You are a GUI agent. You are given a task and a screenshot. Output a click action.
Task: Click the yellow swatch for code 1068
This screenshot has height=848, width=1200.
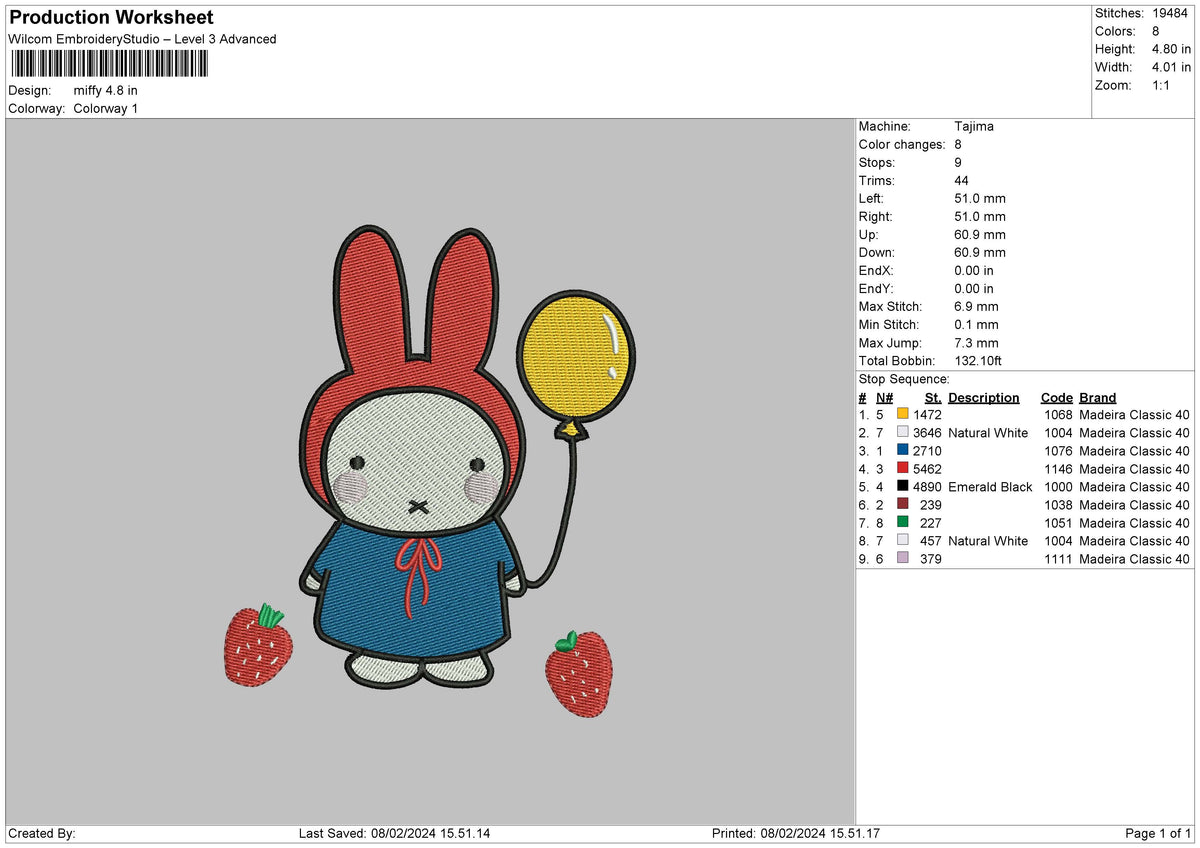point(903,414)
